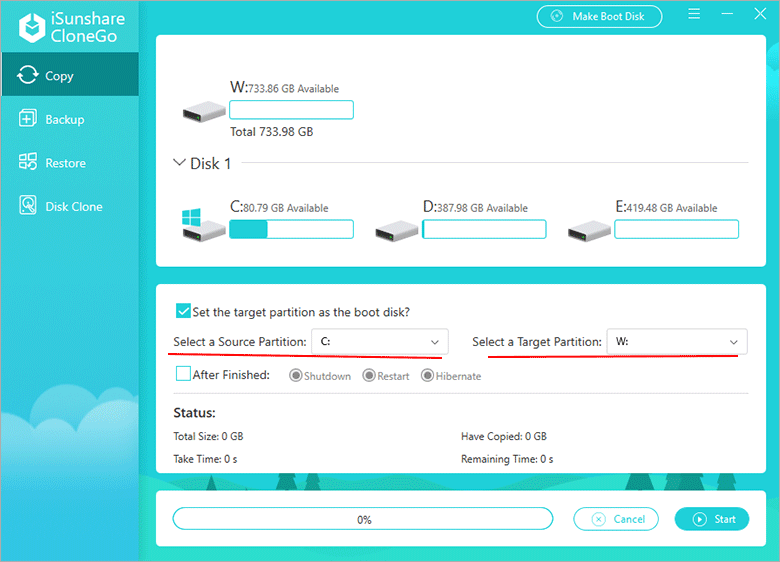Select the W: drive icon

[x=203, y=111]
